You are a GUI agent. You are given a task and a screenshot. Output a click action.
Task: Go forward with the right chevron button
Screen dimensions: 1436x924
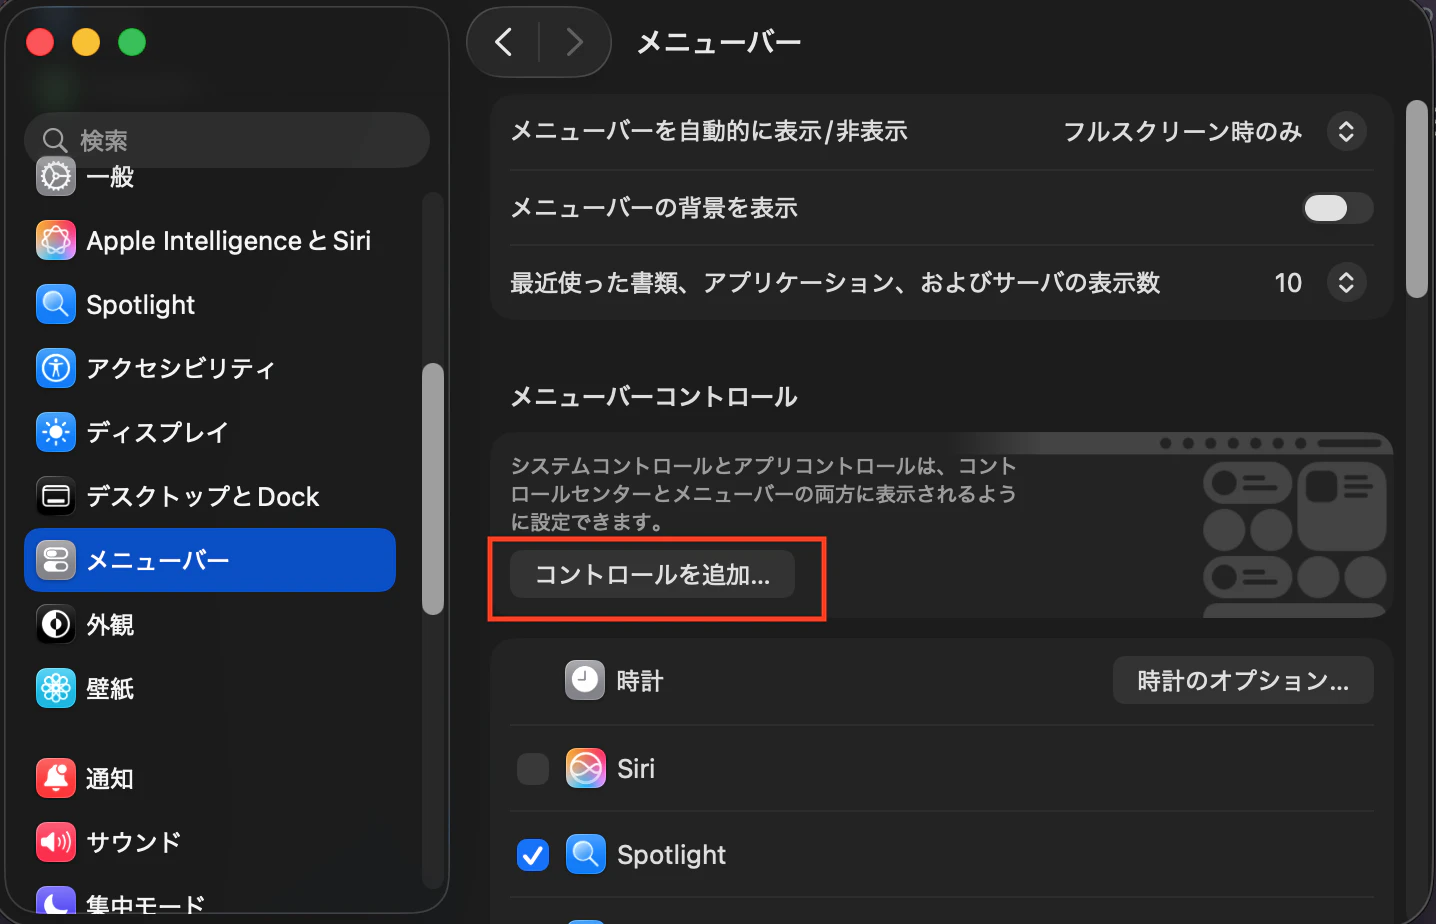[574, 42]
